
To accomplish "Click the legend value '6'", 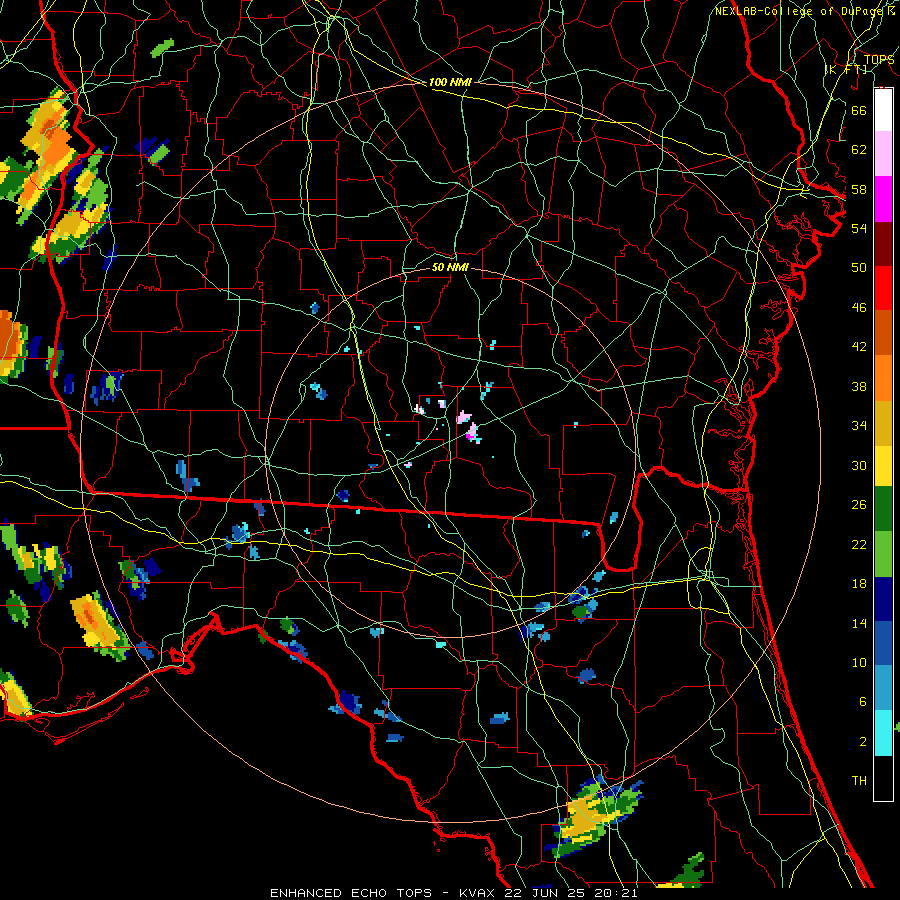I will [862, 702].
